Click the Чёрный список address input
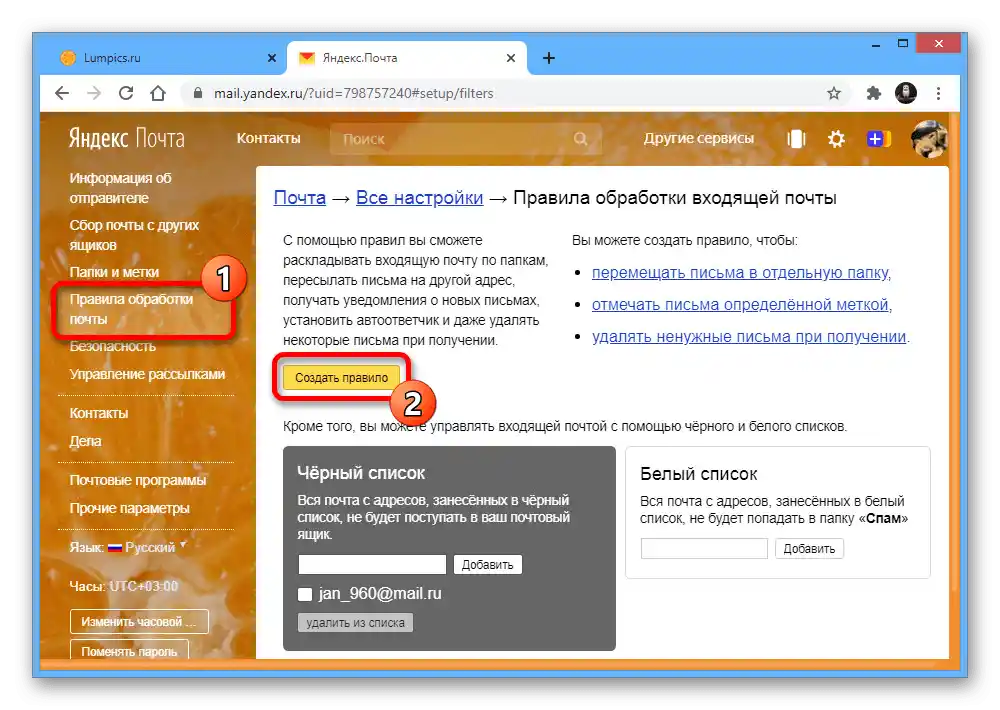The height and width of the screenshot is (710, 1000). 372,565
